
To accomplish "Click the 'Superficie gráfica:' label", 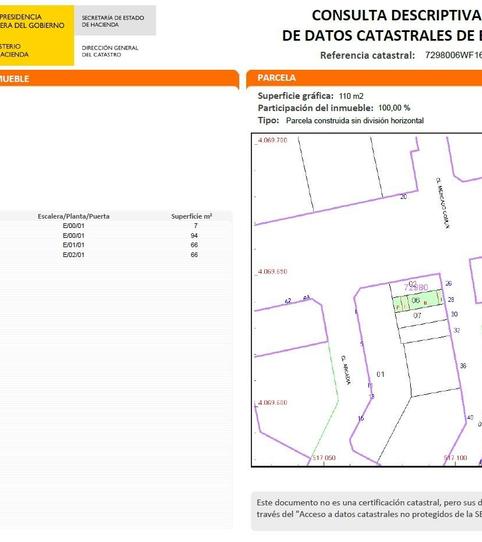I will 296,96.
